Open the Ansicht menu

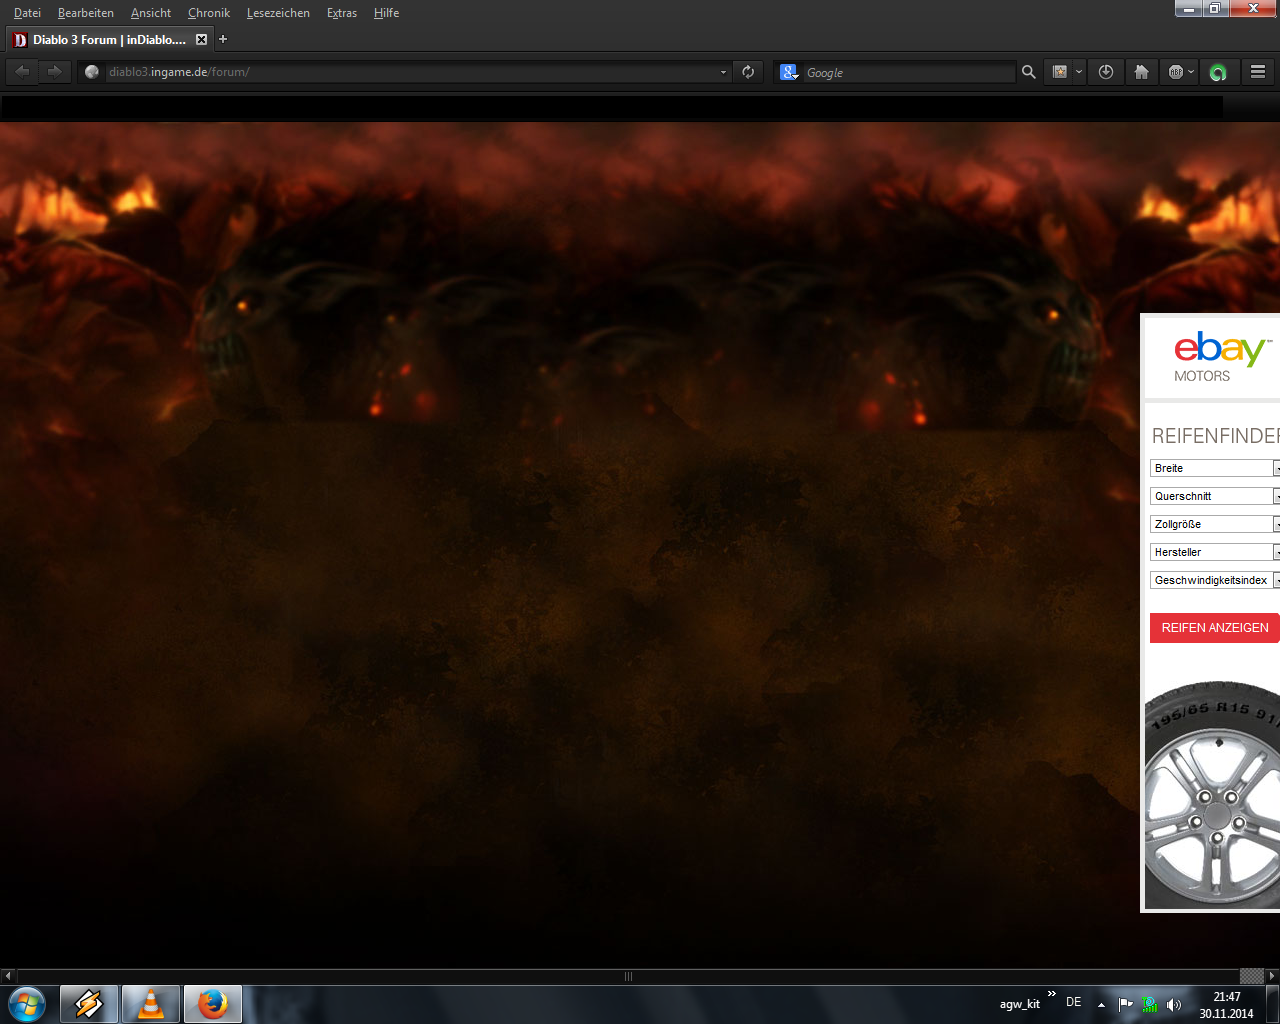click(x=151, y=13)
